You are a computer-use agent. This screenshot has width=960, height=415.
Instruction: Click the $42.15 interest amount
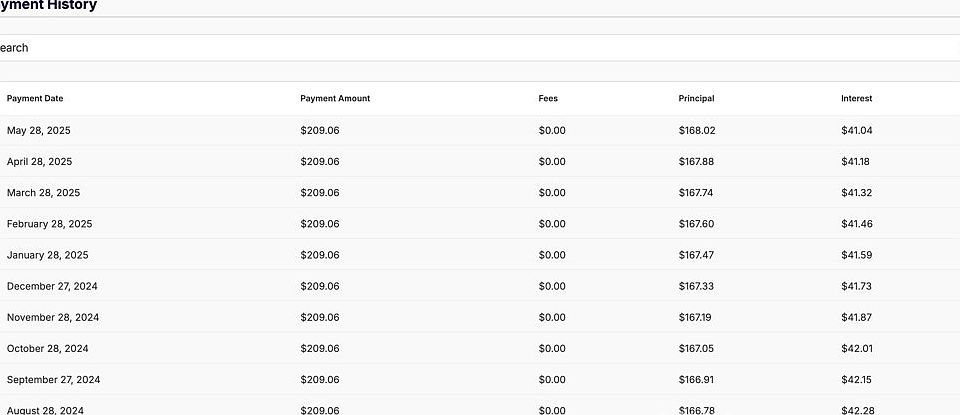pos(857,380)
